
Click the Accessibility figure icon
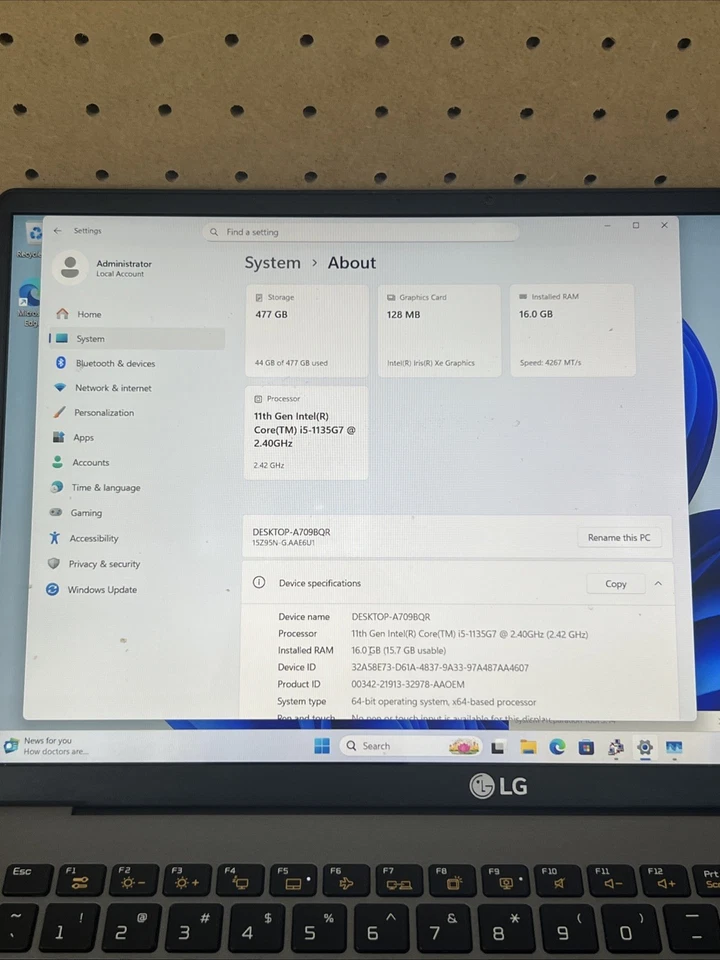click(x=54, y=538)
